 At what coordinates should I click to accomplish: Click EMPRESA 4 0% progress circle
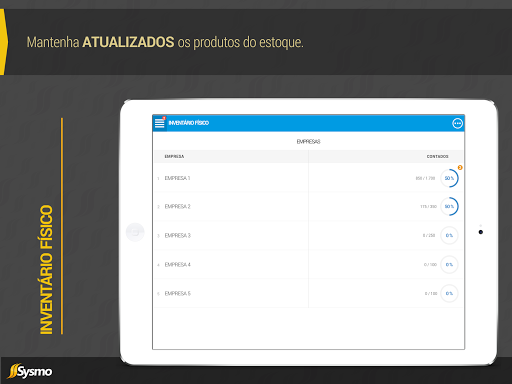pyautogui.click(x=449, y=265)
